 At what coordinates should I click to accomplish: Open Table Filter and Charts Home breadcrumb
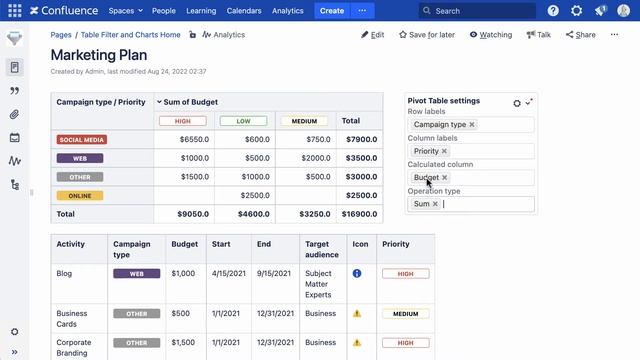[131, 35]
